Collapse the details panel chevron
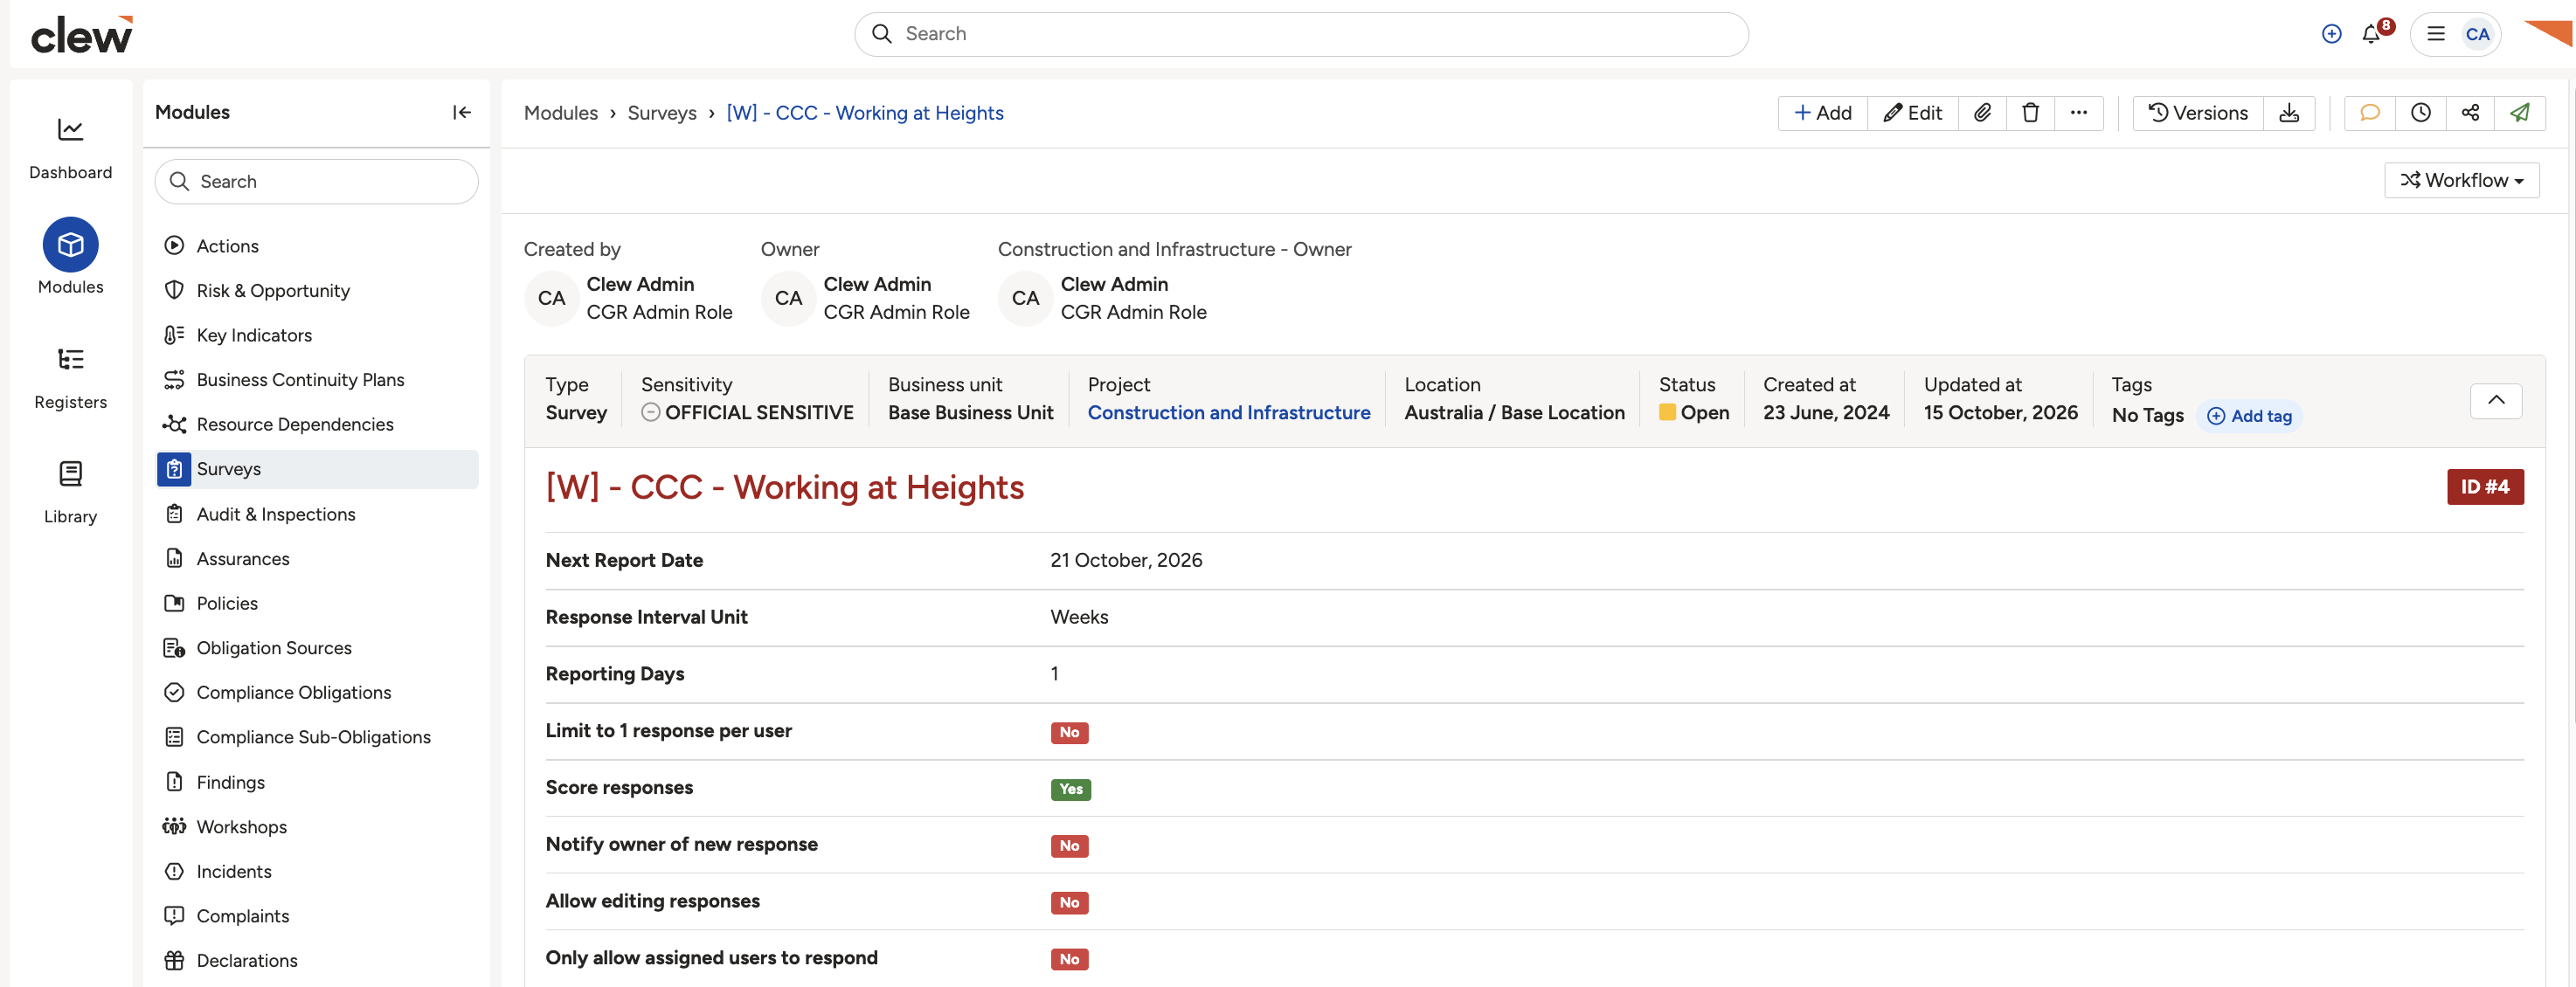The width and height of the screenshot is (2576, 987). [x=2496, y=400]
